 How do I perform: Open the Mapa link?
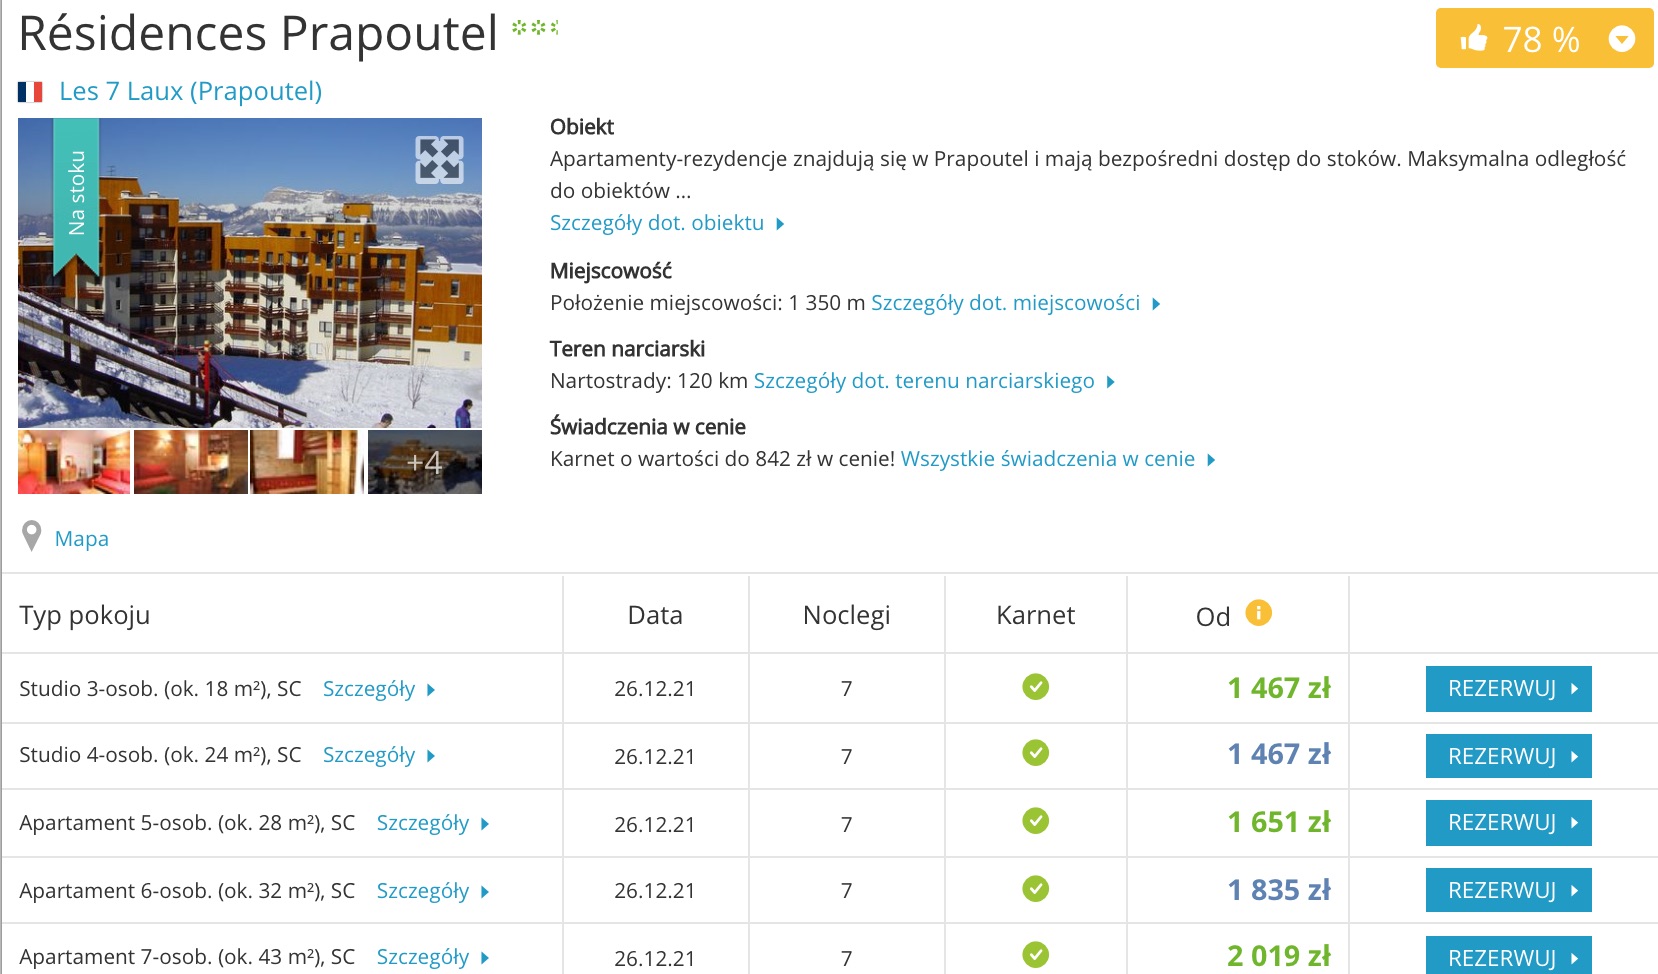click(82, 539)
